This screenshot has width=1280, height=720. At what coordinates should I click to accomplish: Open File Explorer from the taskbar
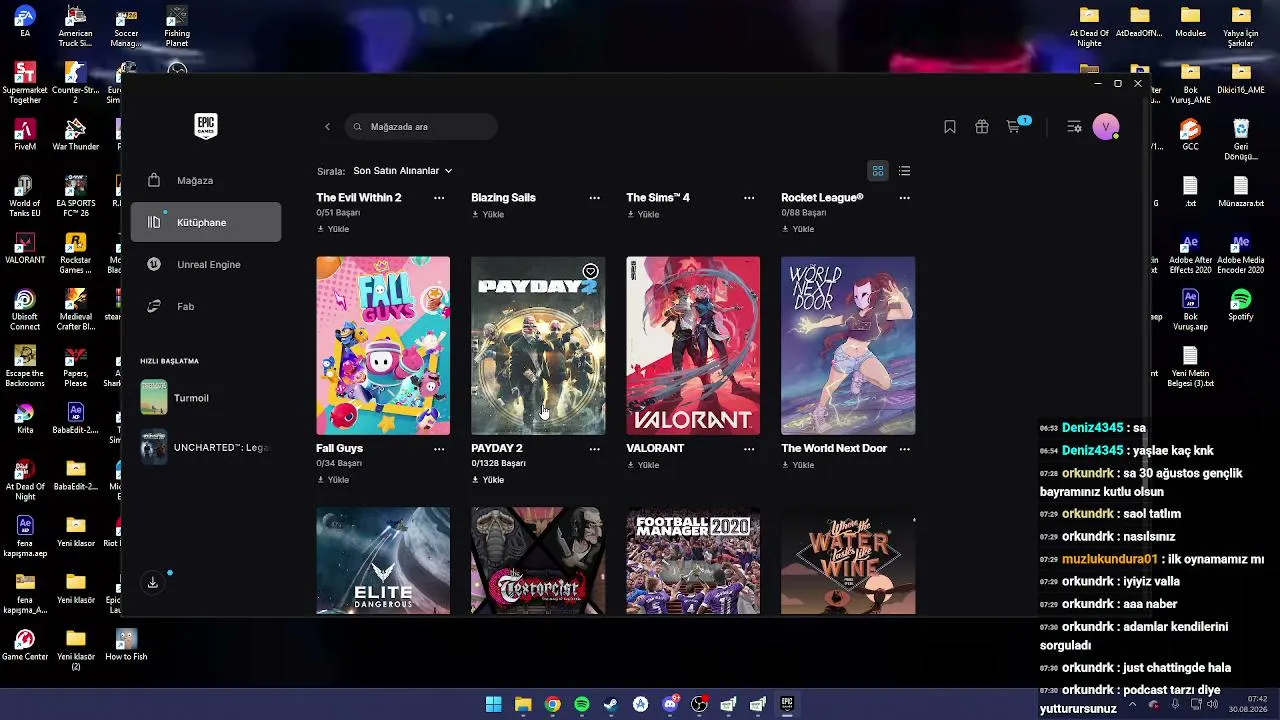[523, 705]
